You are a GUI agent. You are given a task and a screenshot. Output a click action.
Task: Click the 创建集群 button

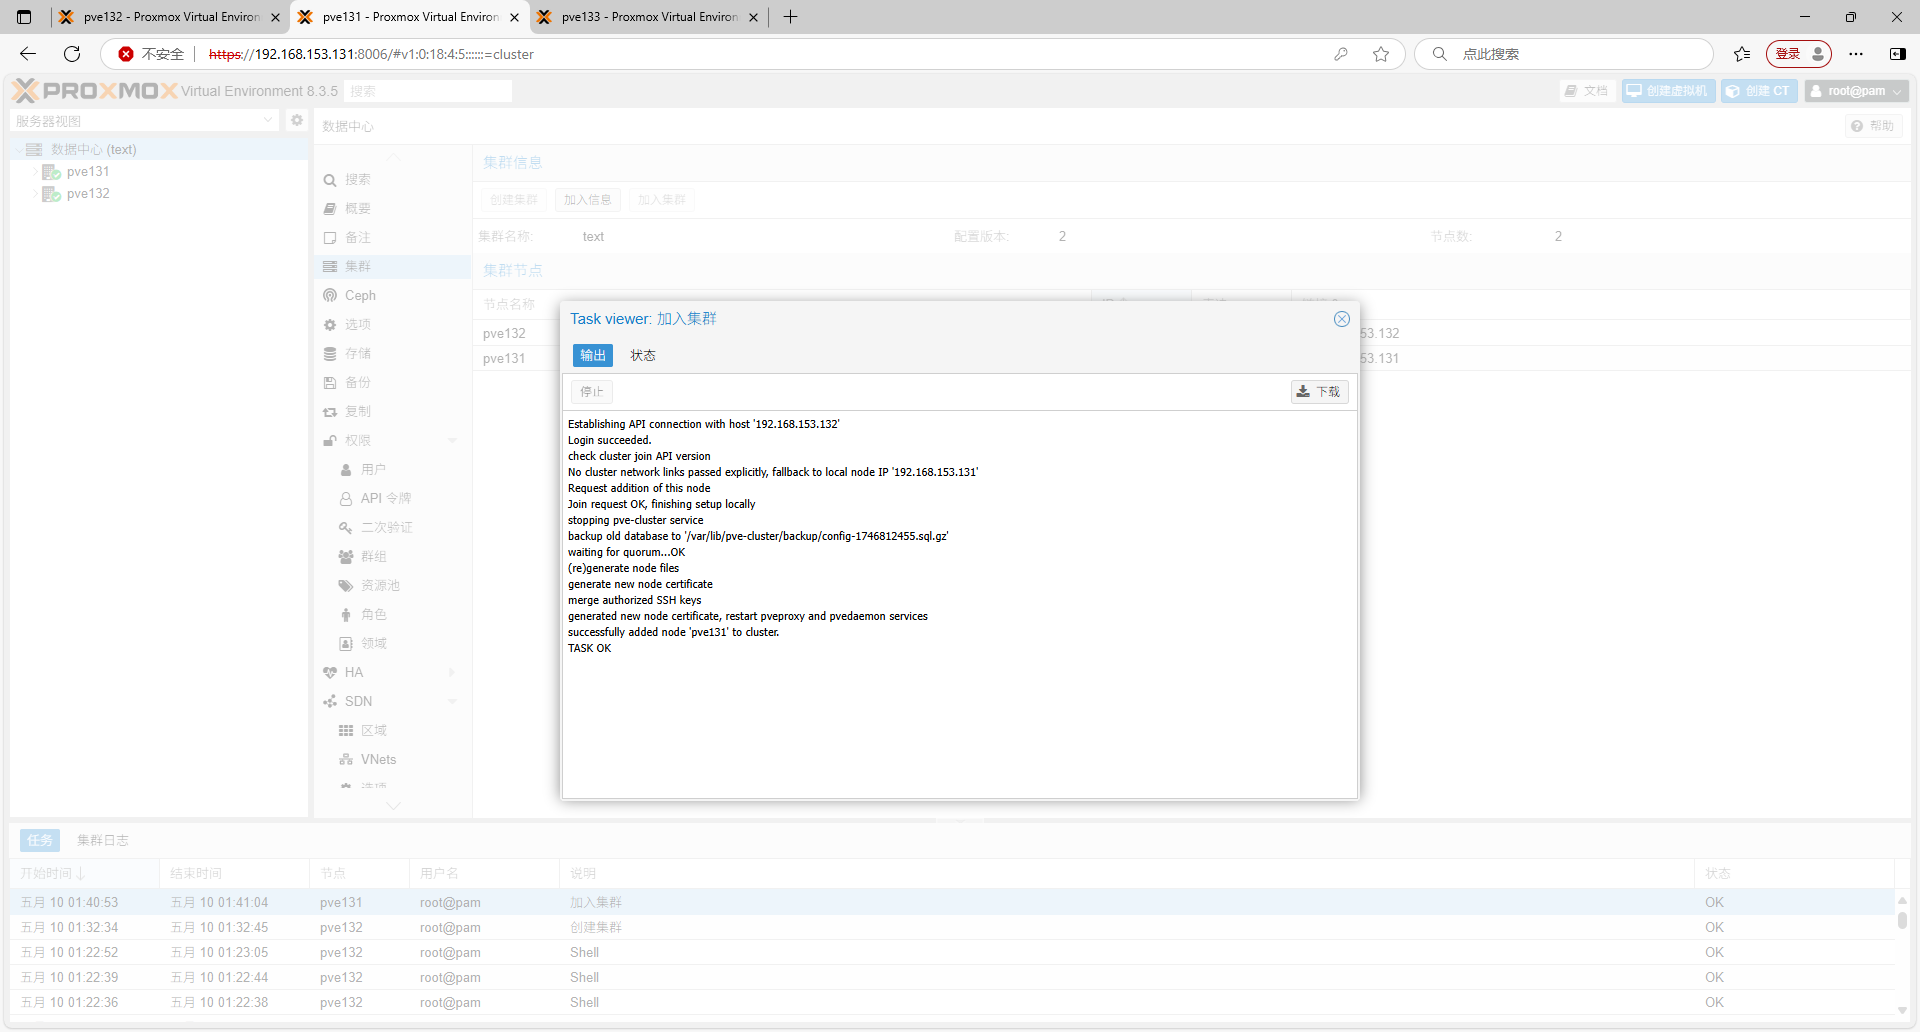coord(514,200)
